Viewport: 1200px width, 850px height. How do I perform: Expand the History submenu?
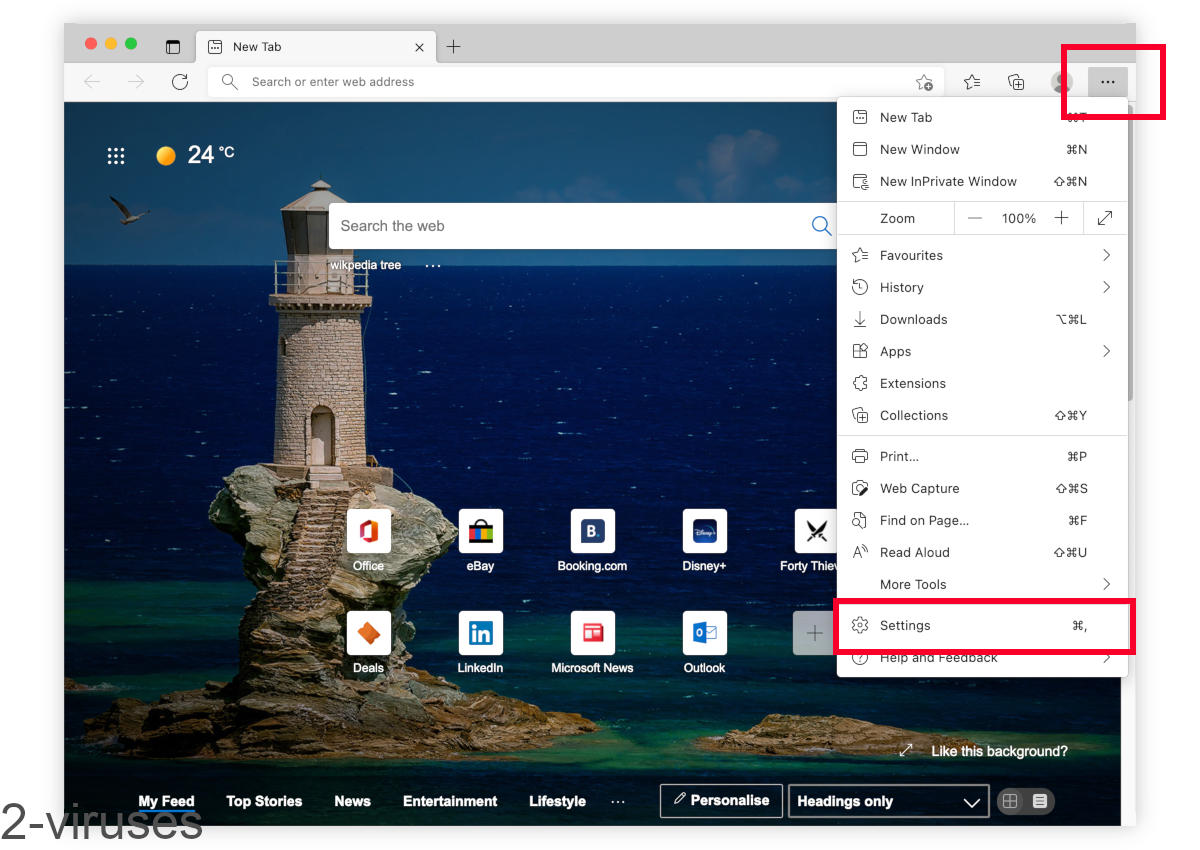tap(980, 287)
